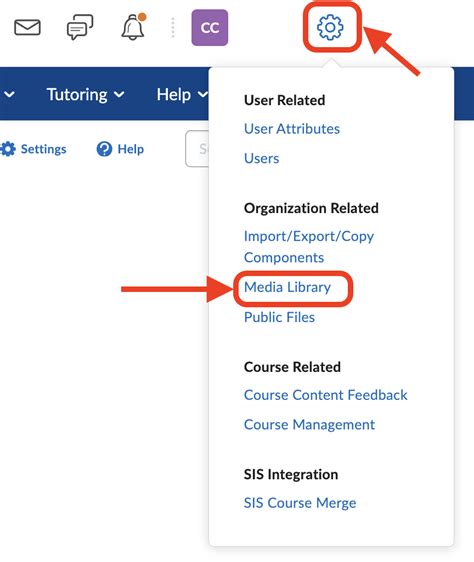The height and width of the screenshot is (562, 474).
Task: Expand the Tutoring dropdown menu
Action: click(85, 95)
